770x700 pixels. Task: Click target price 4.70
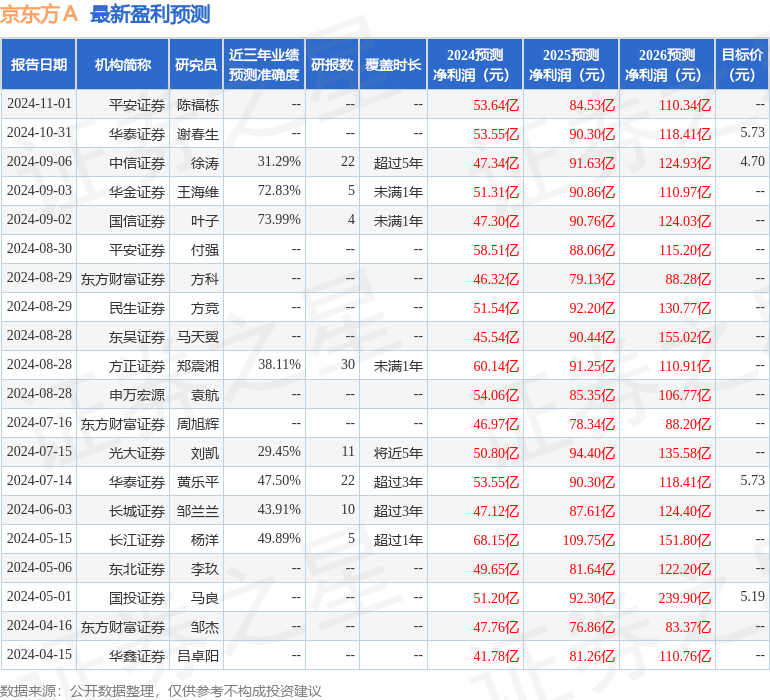pos(753,162)
